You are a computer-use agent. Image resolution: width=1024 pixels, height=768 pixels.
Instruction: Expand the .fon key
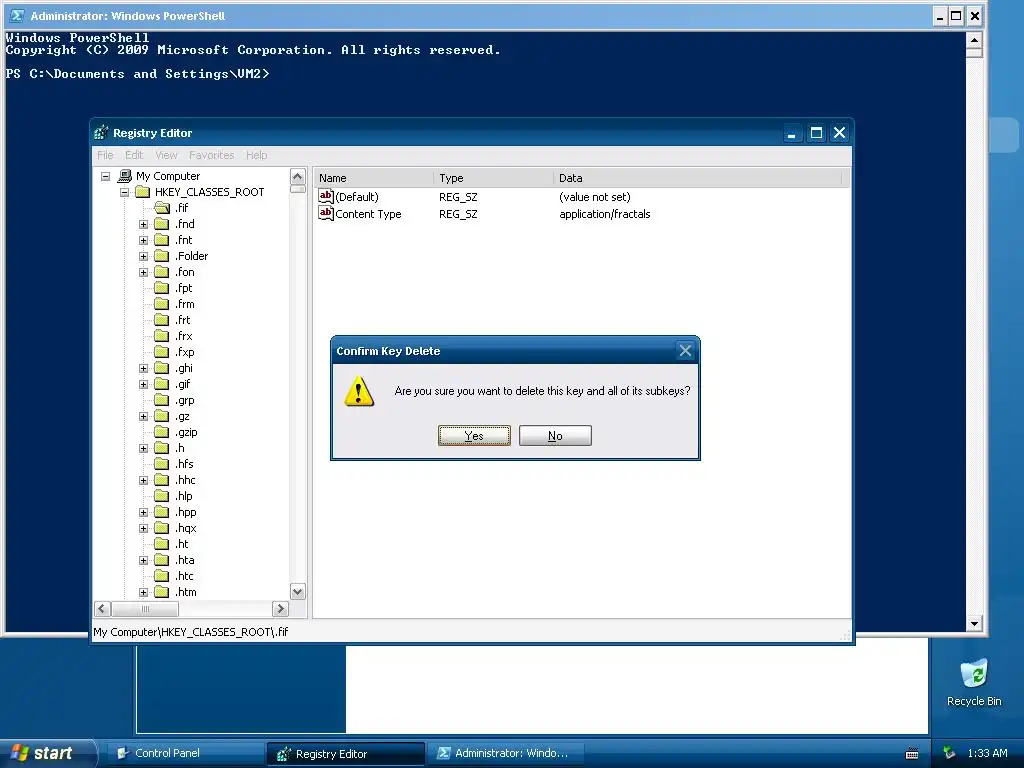pyautogui.click(x=143, y=272)
